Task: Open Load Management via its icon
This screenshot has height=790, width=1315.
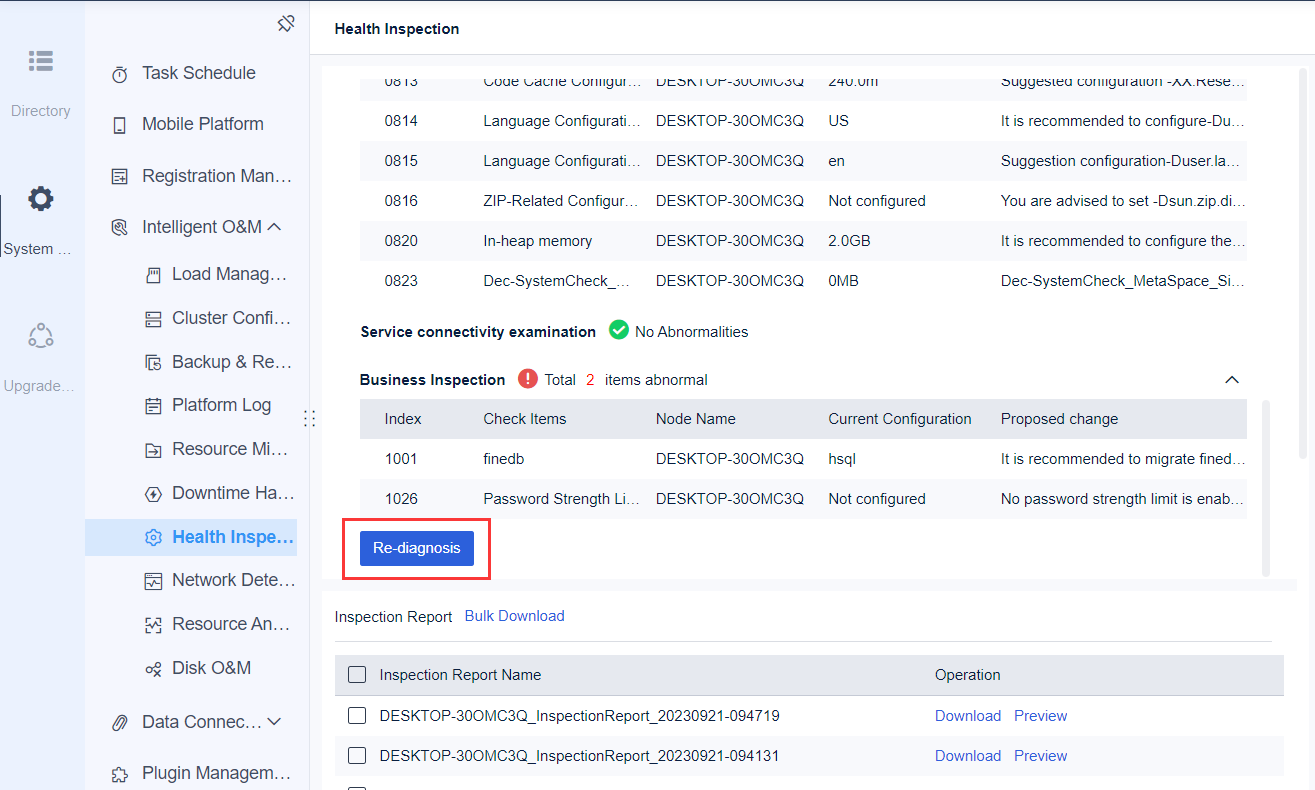Action: coord(153,275)
